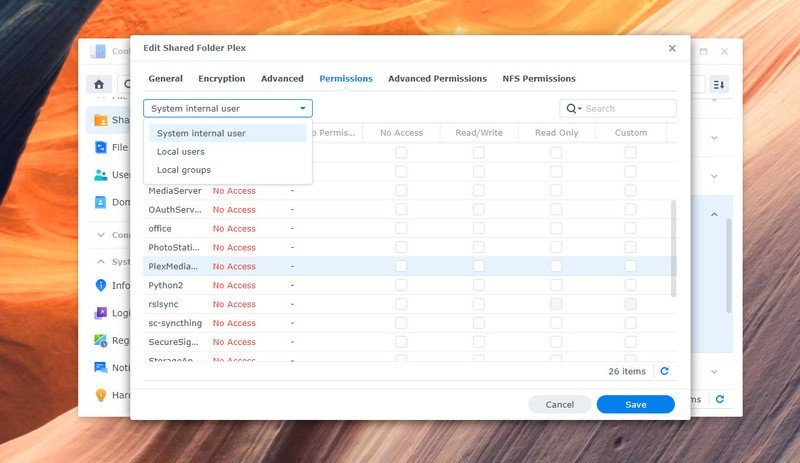This screenshot has height=463, width=800.
Task: Check Read Only for sc-syncthing
Action: tap(556, 323)
